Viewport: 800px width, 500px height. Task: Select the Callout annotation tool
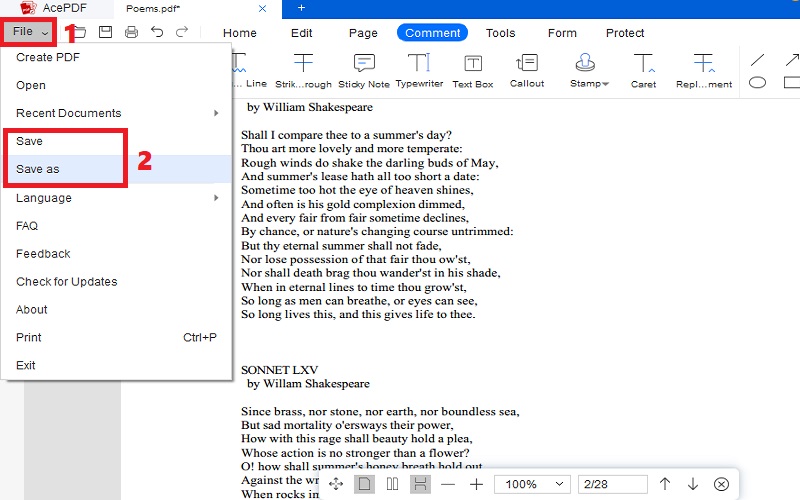coord(527,71)
